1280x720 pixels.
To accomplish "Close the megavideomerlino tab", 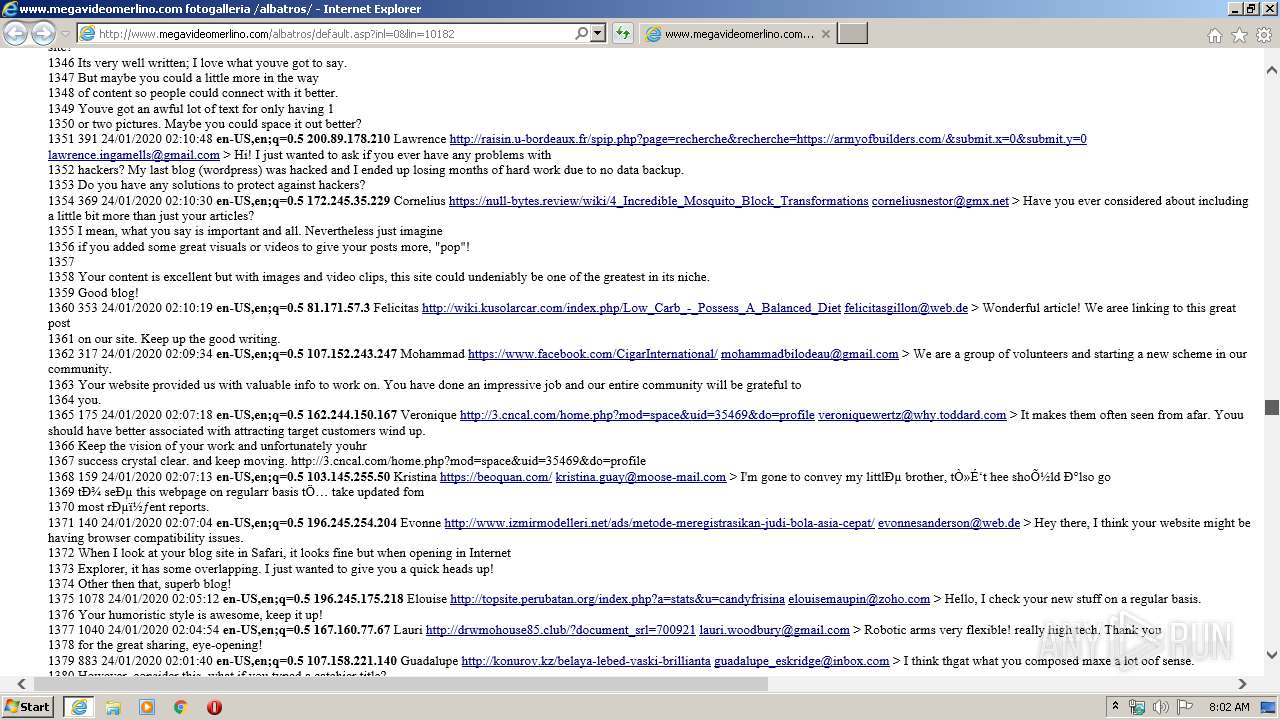I will point(825,34).
